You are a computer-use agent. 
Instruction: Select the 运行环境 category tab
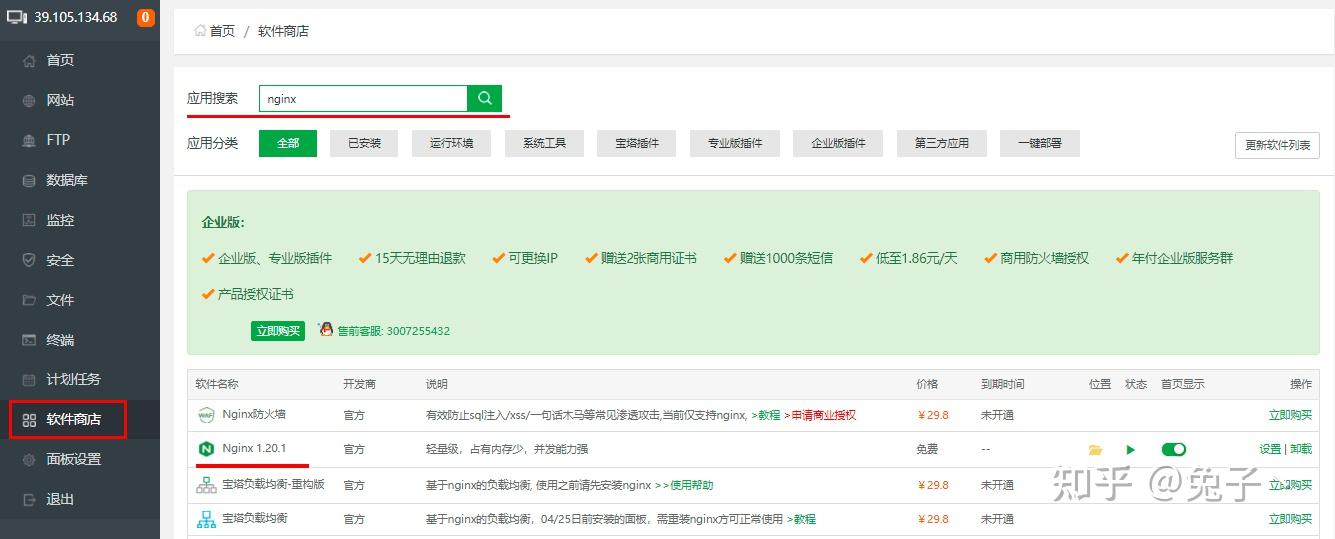click(x=452, y=143)
